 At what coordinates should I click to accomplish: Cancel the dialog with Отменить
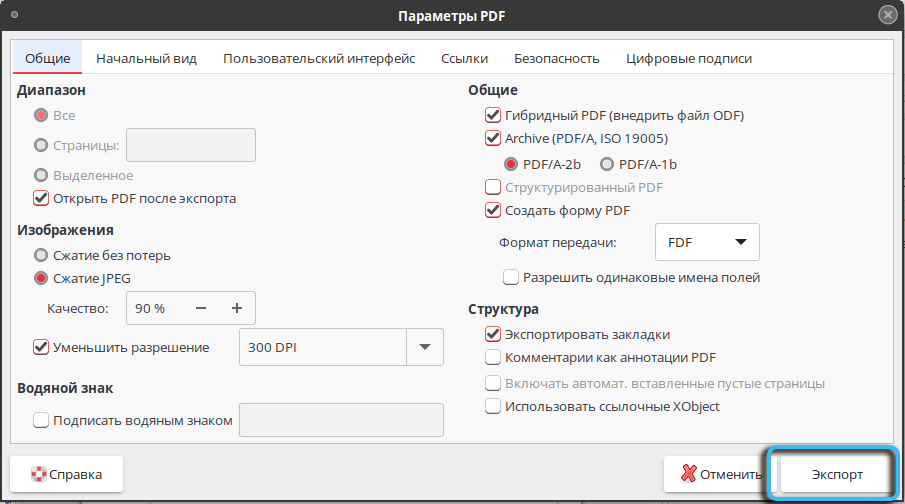pos(714,474)
